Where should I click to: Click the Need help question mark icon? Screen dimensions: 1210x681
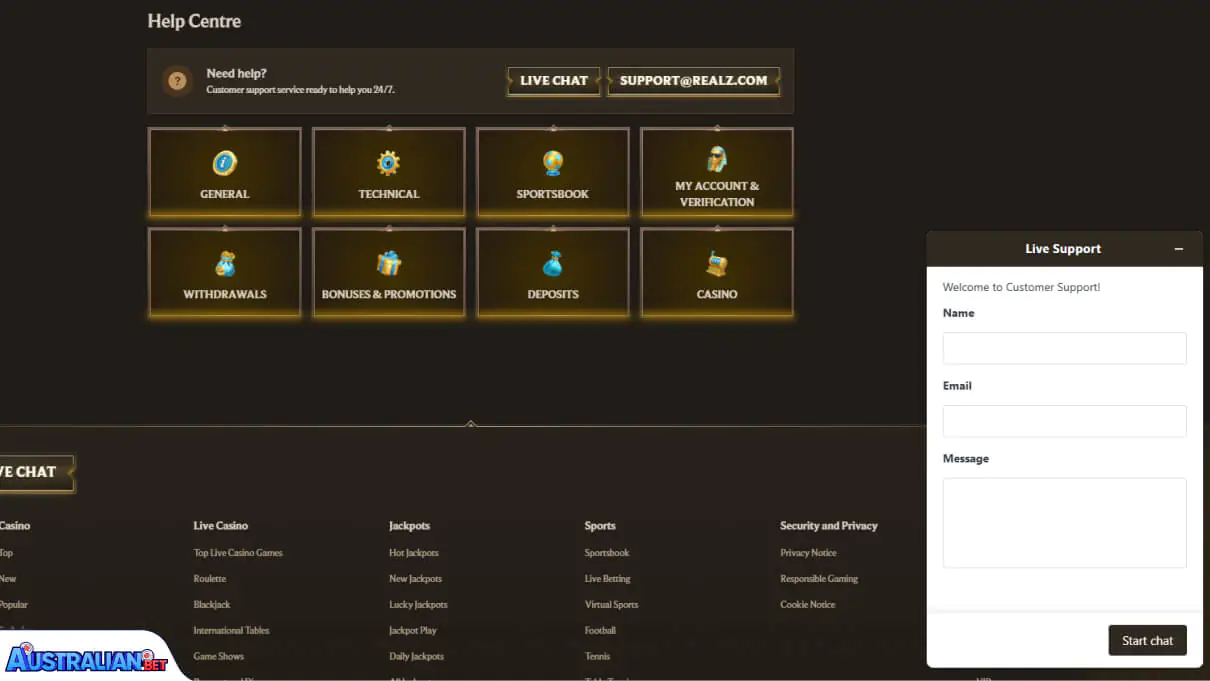point(177,81)
